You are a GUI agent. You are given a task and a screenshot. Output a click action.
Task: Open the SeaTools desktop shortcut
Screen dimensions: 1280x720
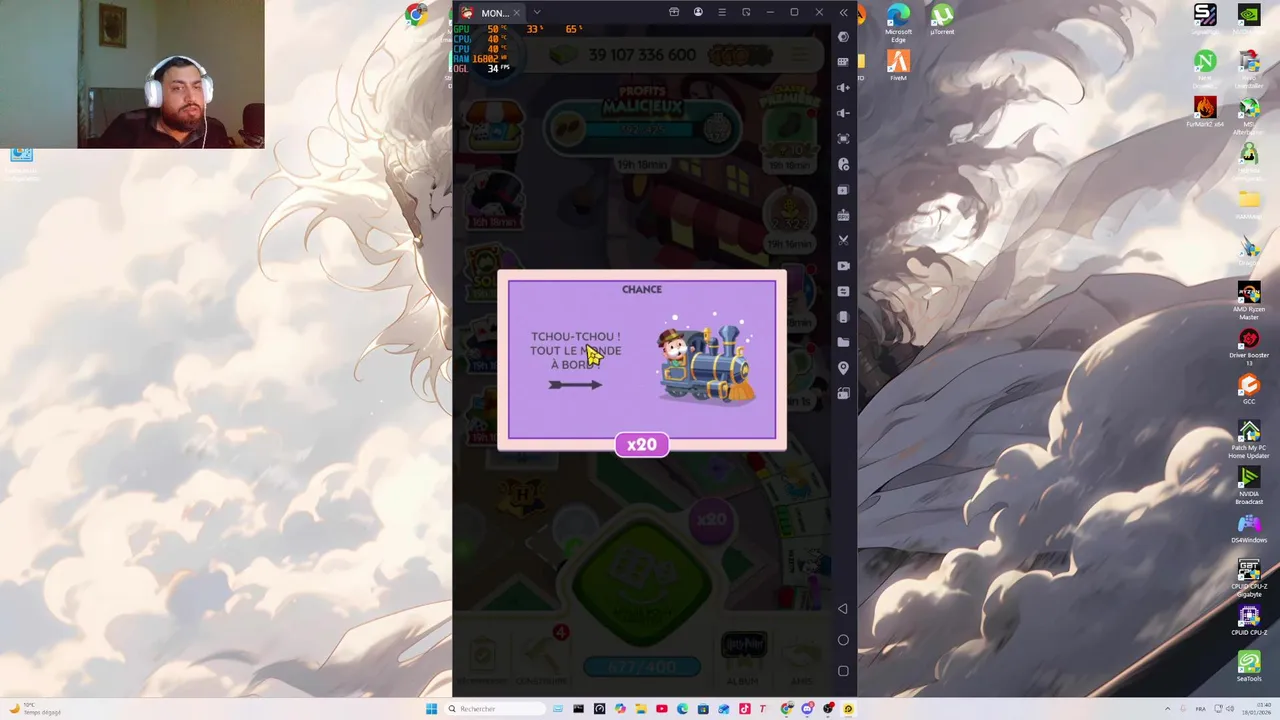[x=1249, y=666]
